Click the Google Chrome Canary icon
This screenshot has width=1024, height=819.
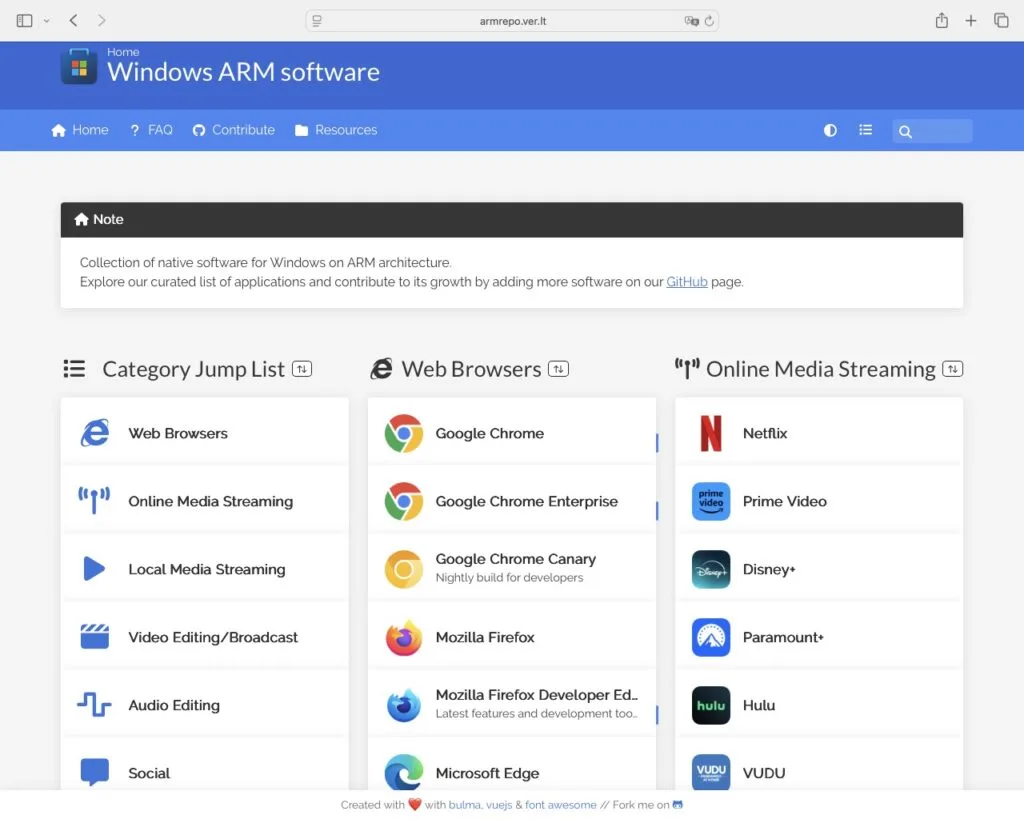(x=404, y=569)
